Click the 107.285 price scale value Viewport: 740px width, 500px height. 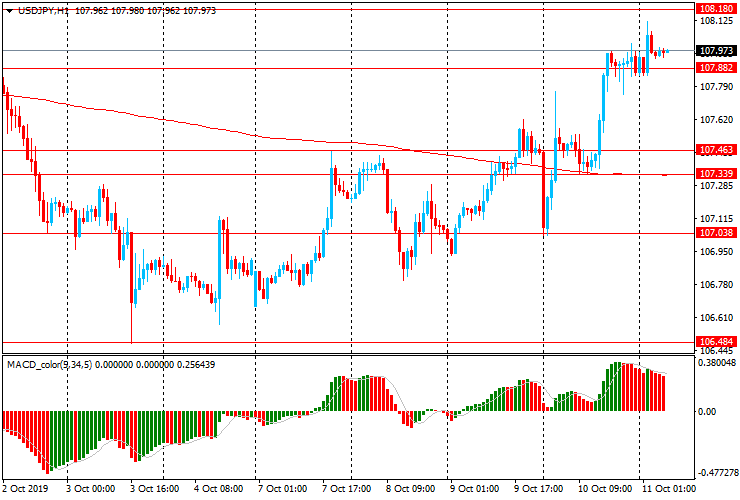[x=716, y=186]
